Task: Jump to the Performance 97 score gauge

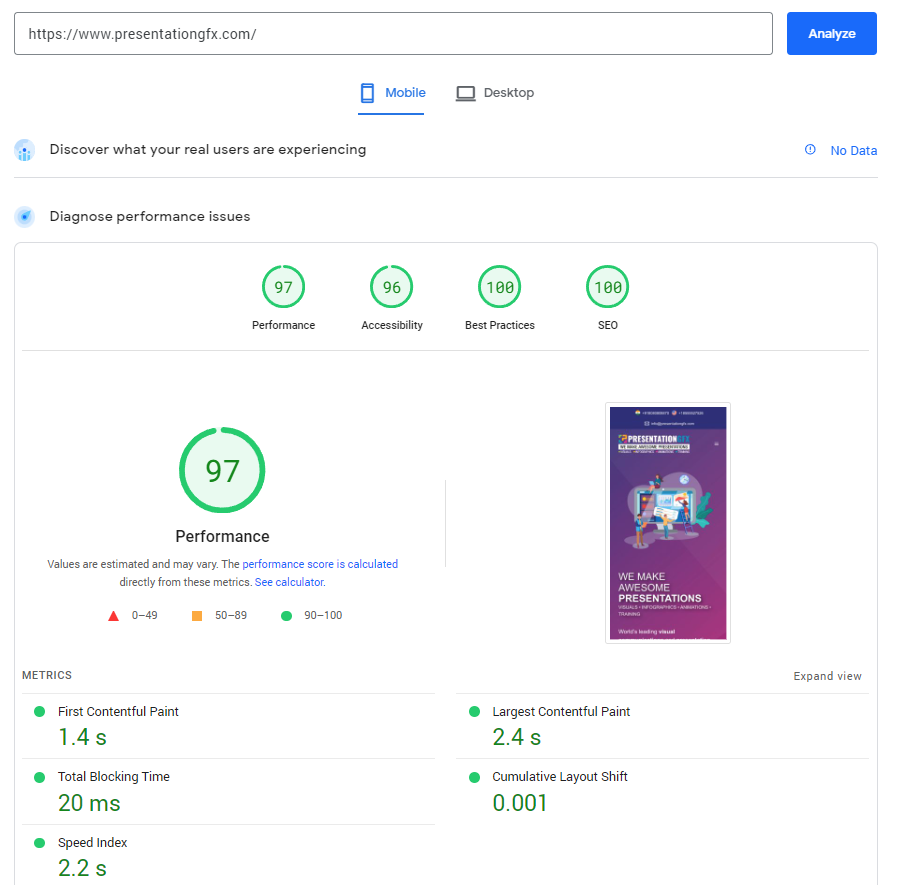Action: (283, 288)
